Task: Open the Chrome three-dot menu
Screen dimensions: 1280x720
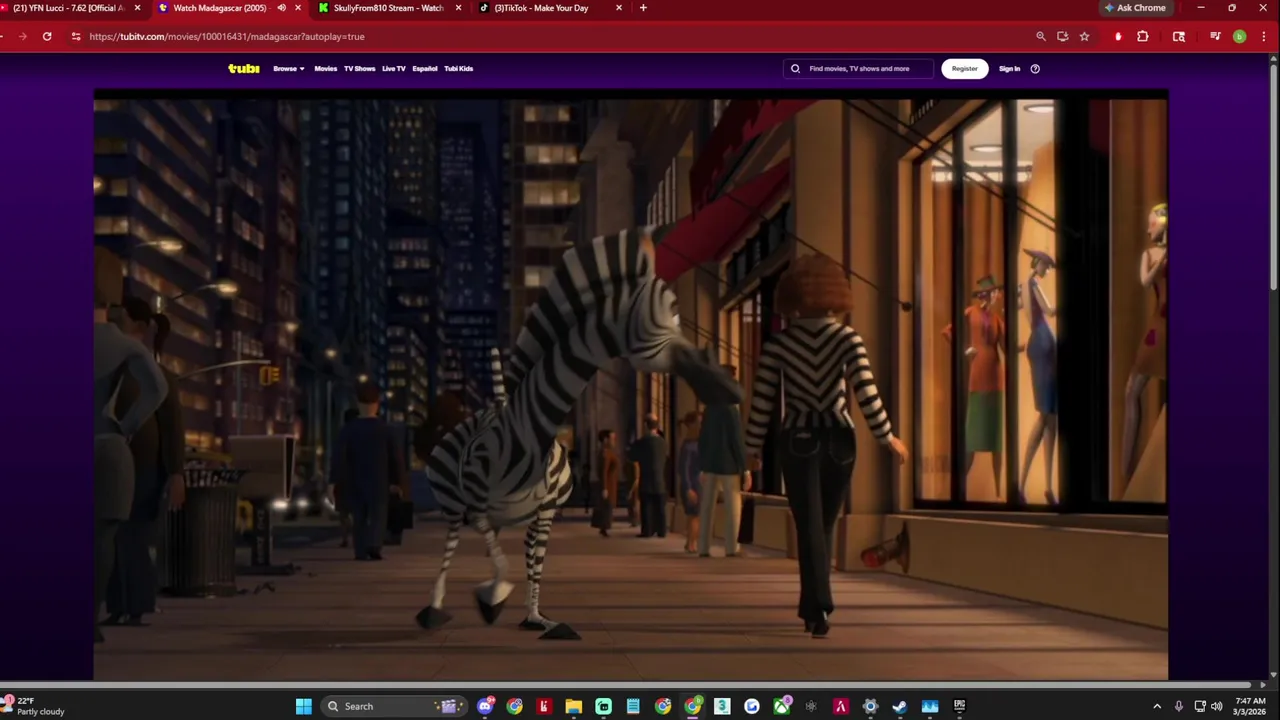Action: click(x=1263, y=36)
